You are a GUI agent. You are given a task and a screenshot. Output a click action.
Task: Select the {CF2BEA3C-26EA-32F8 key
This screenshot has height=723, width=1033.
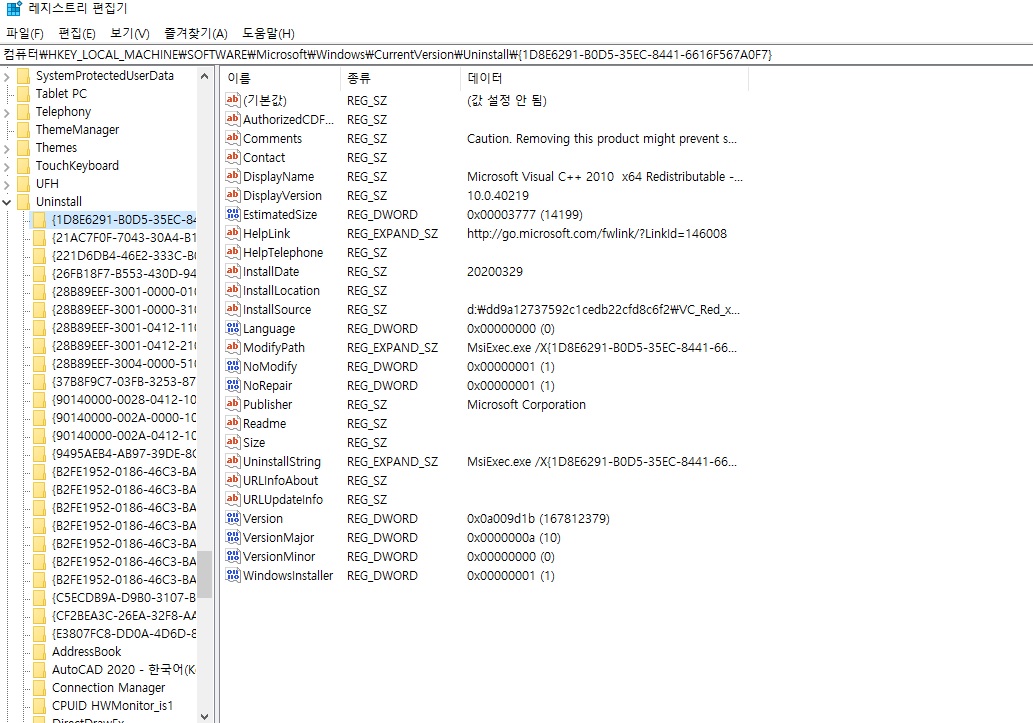[124, 616]
